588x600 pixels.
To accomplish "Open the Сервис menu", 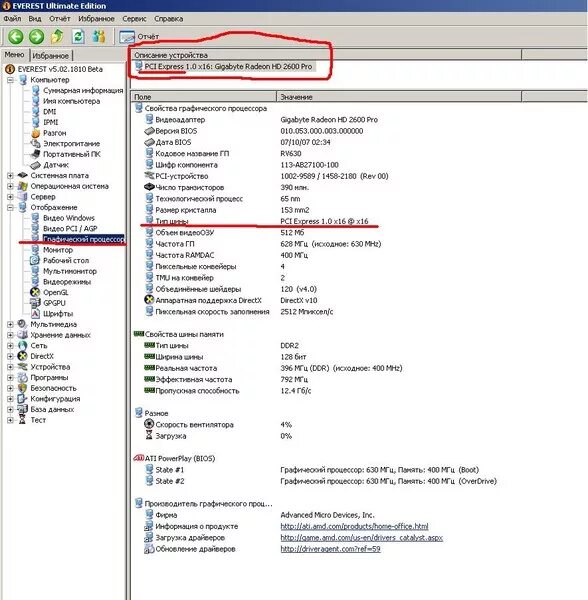I will 134,18.
